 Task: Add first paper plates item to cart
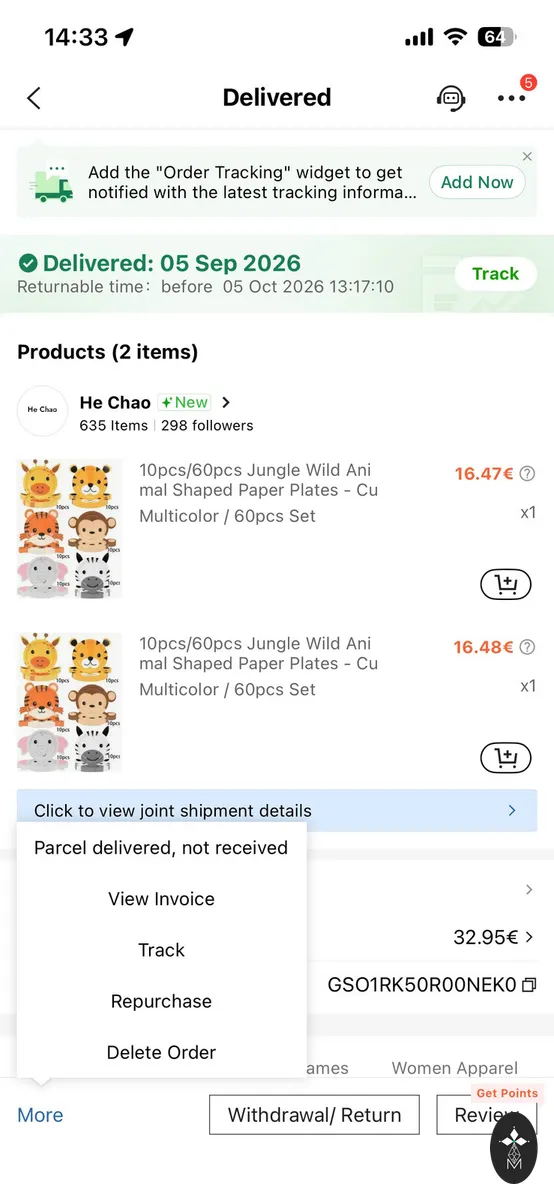pos(505,584)
